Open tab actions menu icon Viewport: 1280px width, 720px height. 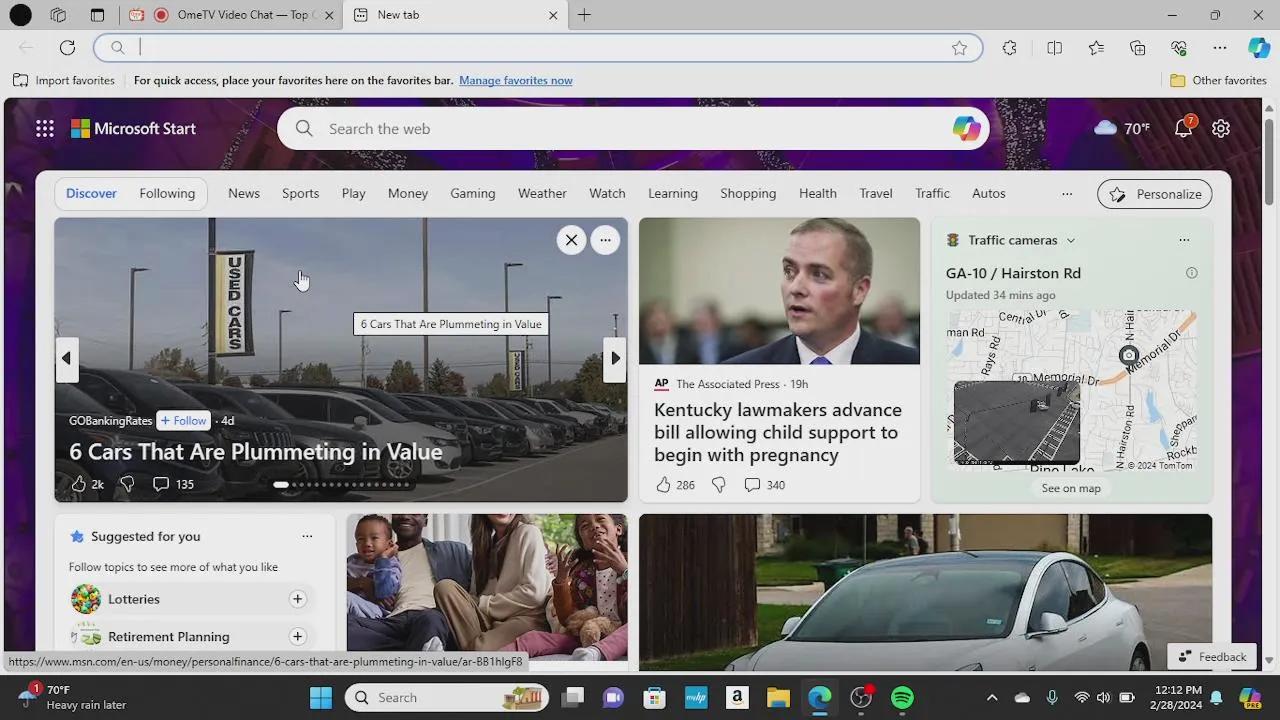point(97,15)
